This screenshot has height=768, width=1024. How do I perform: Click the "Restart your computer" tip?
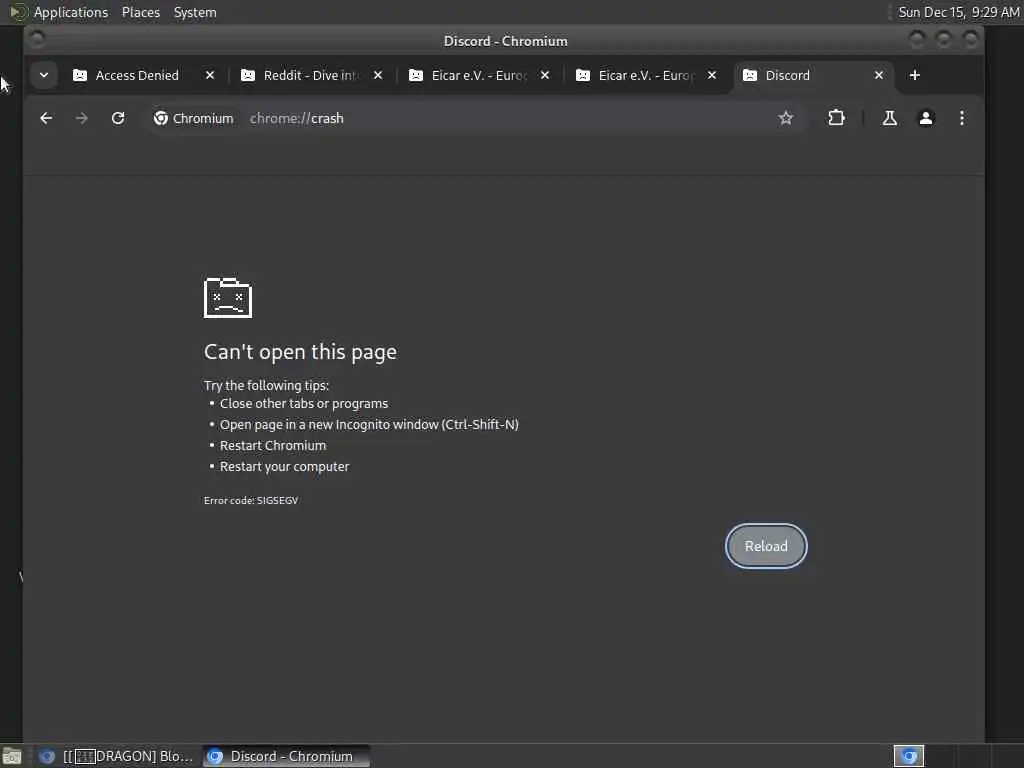click(x=284, y=466)
